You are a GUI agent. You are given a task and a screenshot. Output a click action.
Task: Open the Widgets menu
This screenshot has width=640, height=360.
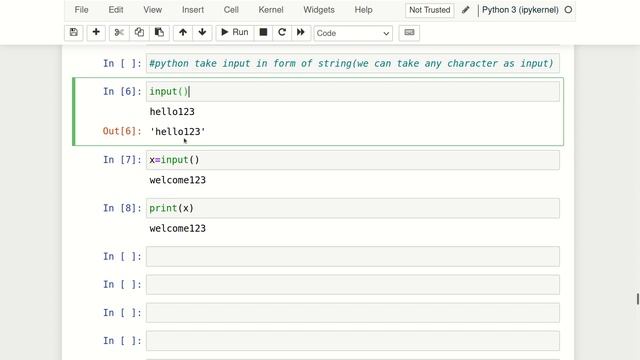(x=319, y=10)
